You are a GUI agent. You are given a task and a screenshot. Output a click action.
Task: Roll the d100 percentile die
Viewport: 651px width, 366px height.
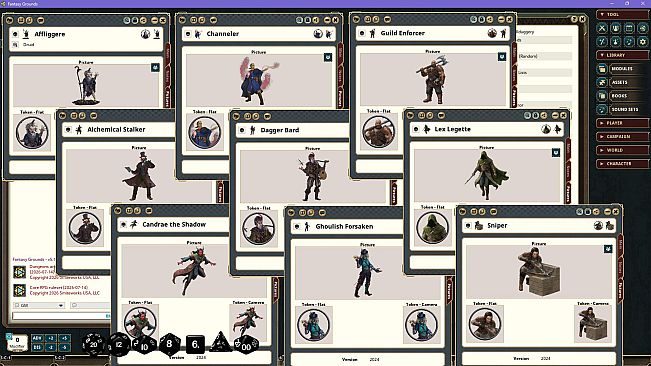(246, 344)
